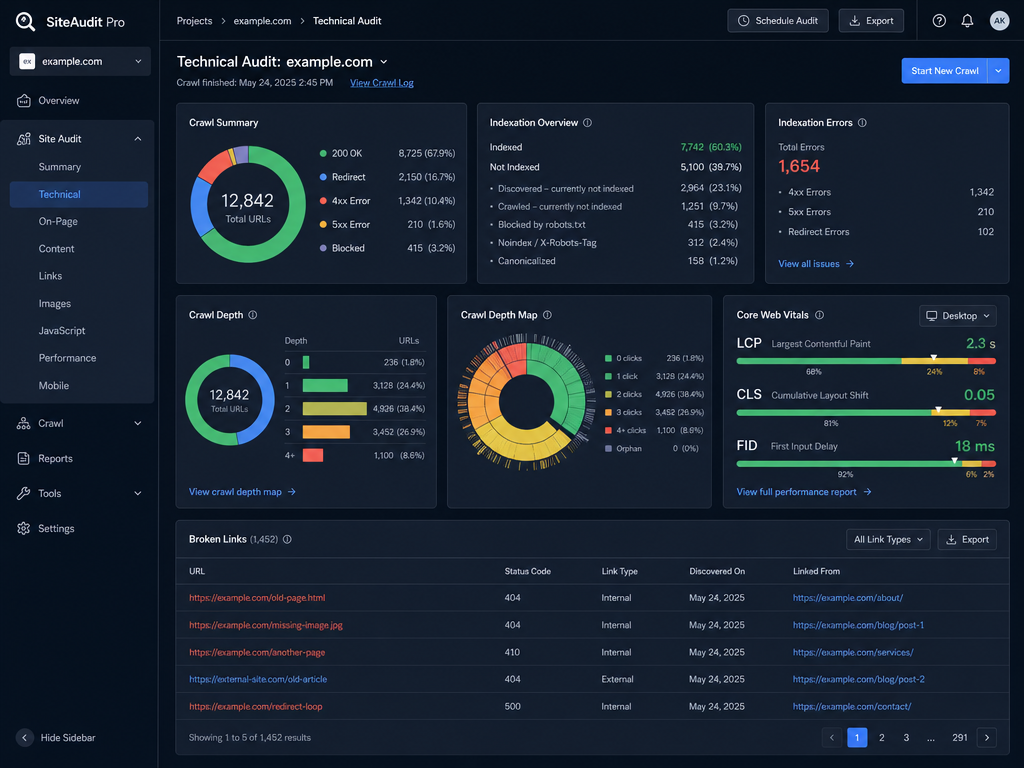
Task: Click the Crawl Depth Map sunburst chart
Action: [x=526, y=401]
